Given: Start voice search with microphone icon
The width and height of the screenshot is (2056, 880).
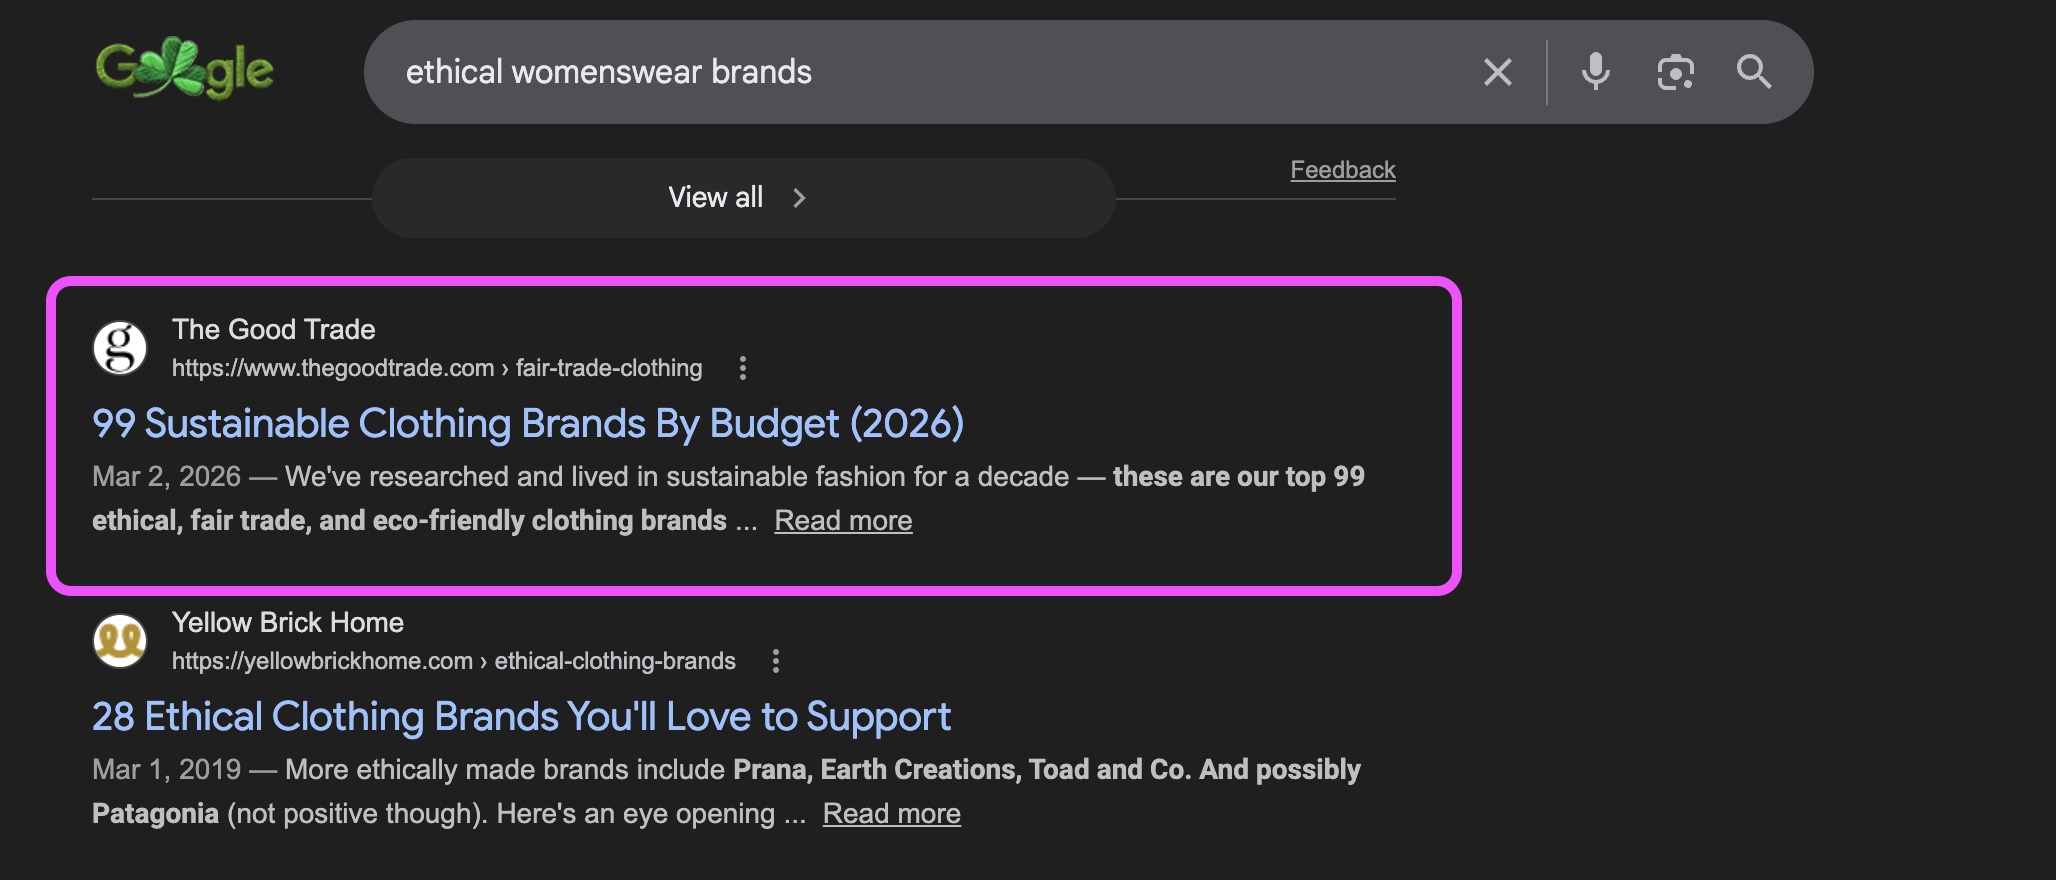Looking at the screenshot, I should point(1596,72).
